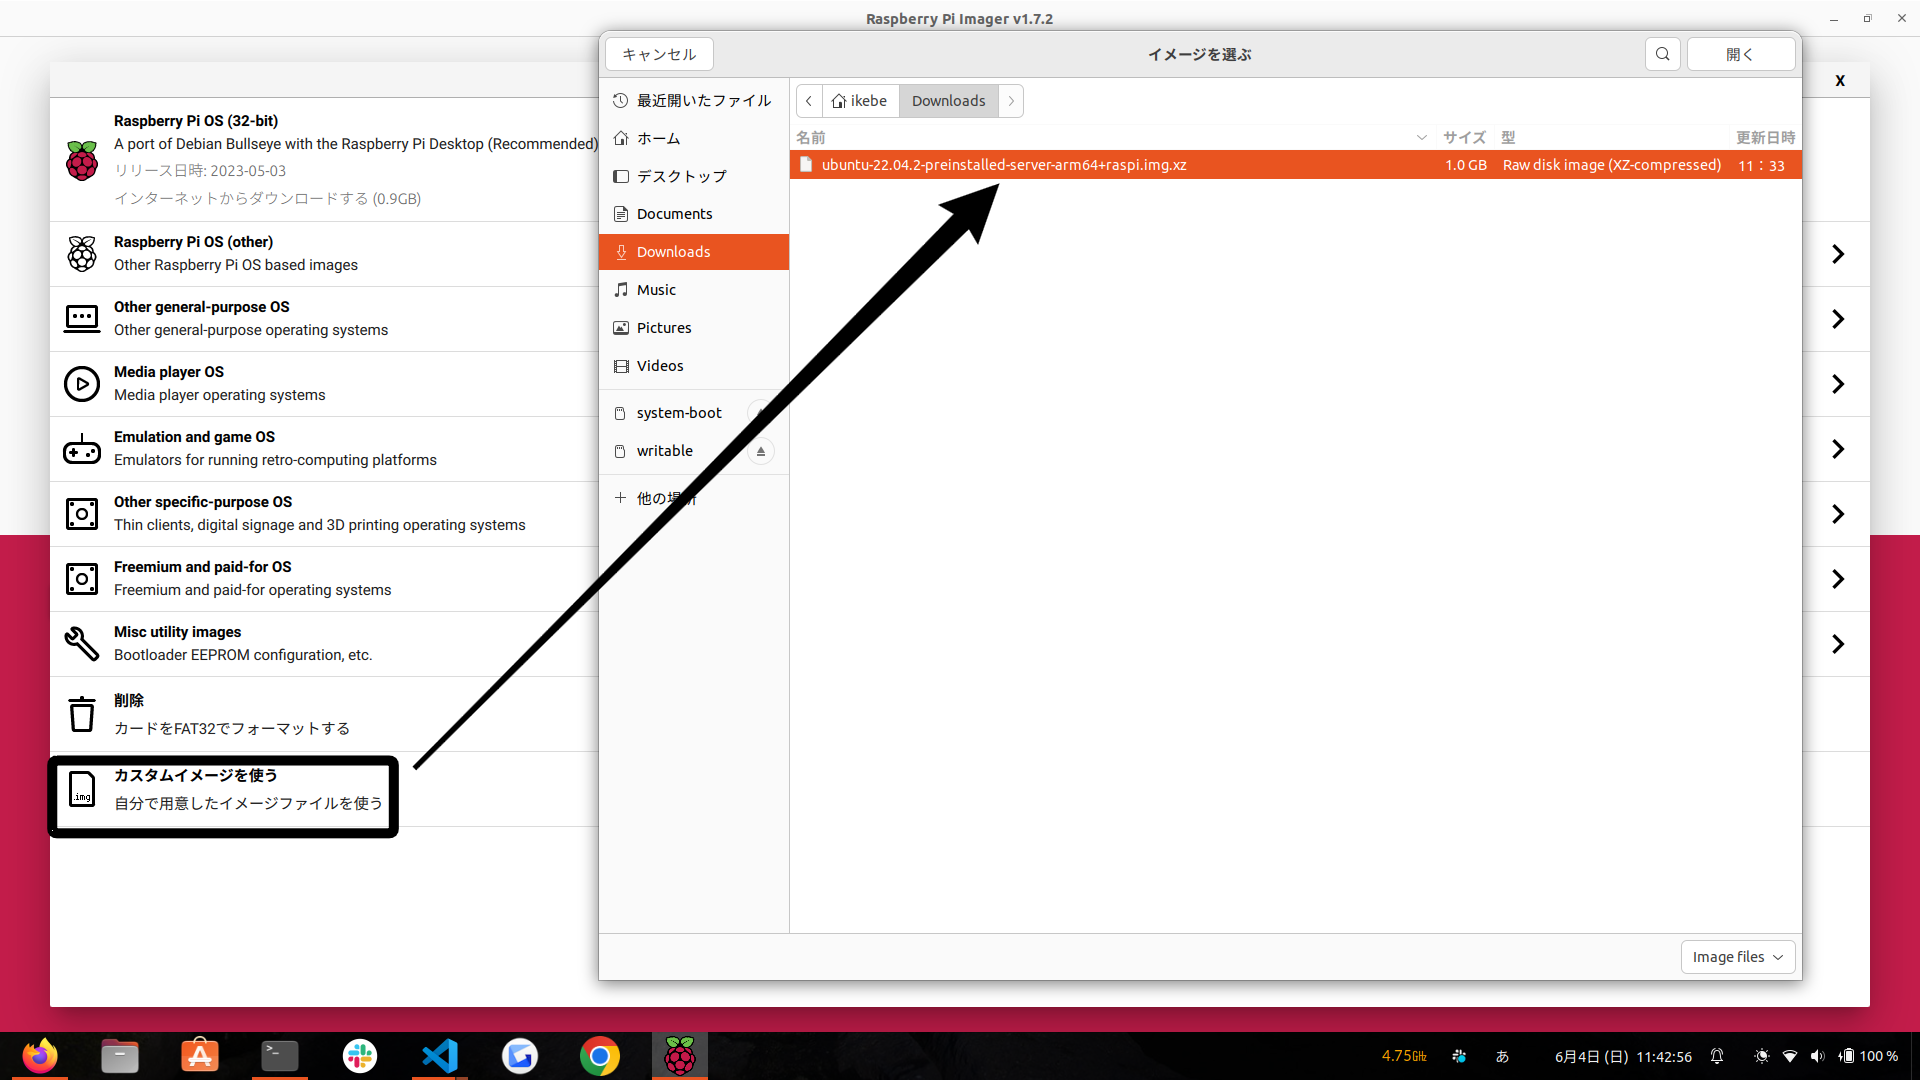The image size is (1920, 1080).
Task: Select ubuntu-22.04.2 preinstalled server image
Action: coord(1004,164)
